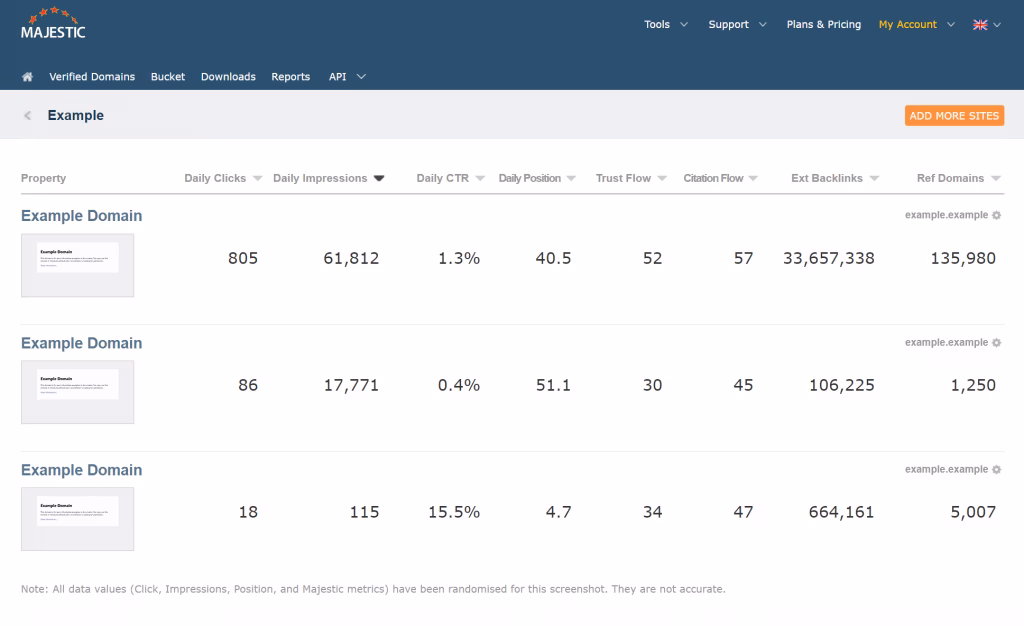The image size is (1024, 626).
Task: Open the Plans & Pricing link
Action: [x=823, y=25]
